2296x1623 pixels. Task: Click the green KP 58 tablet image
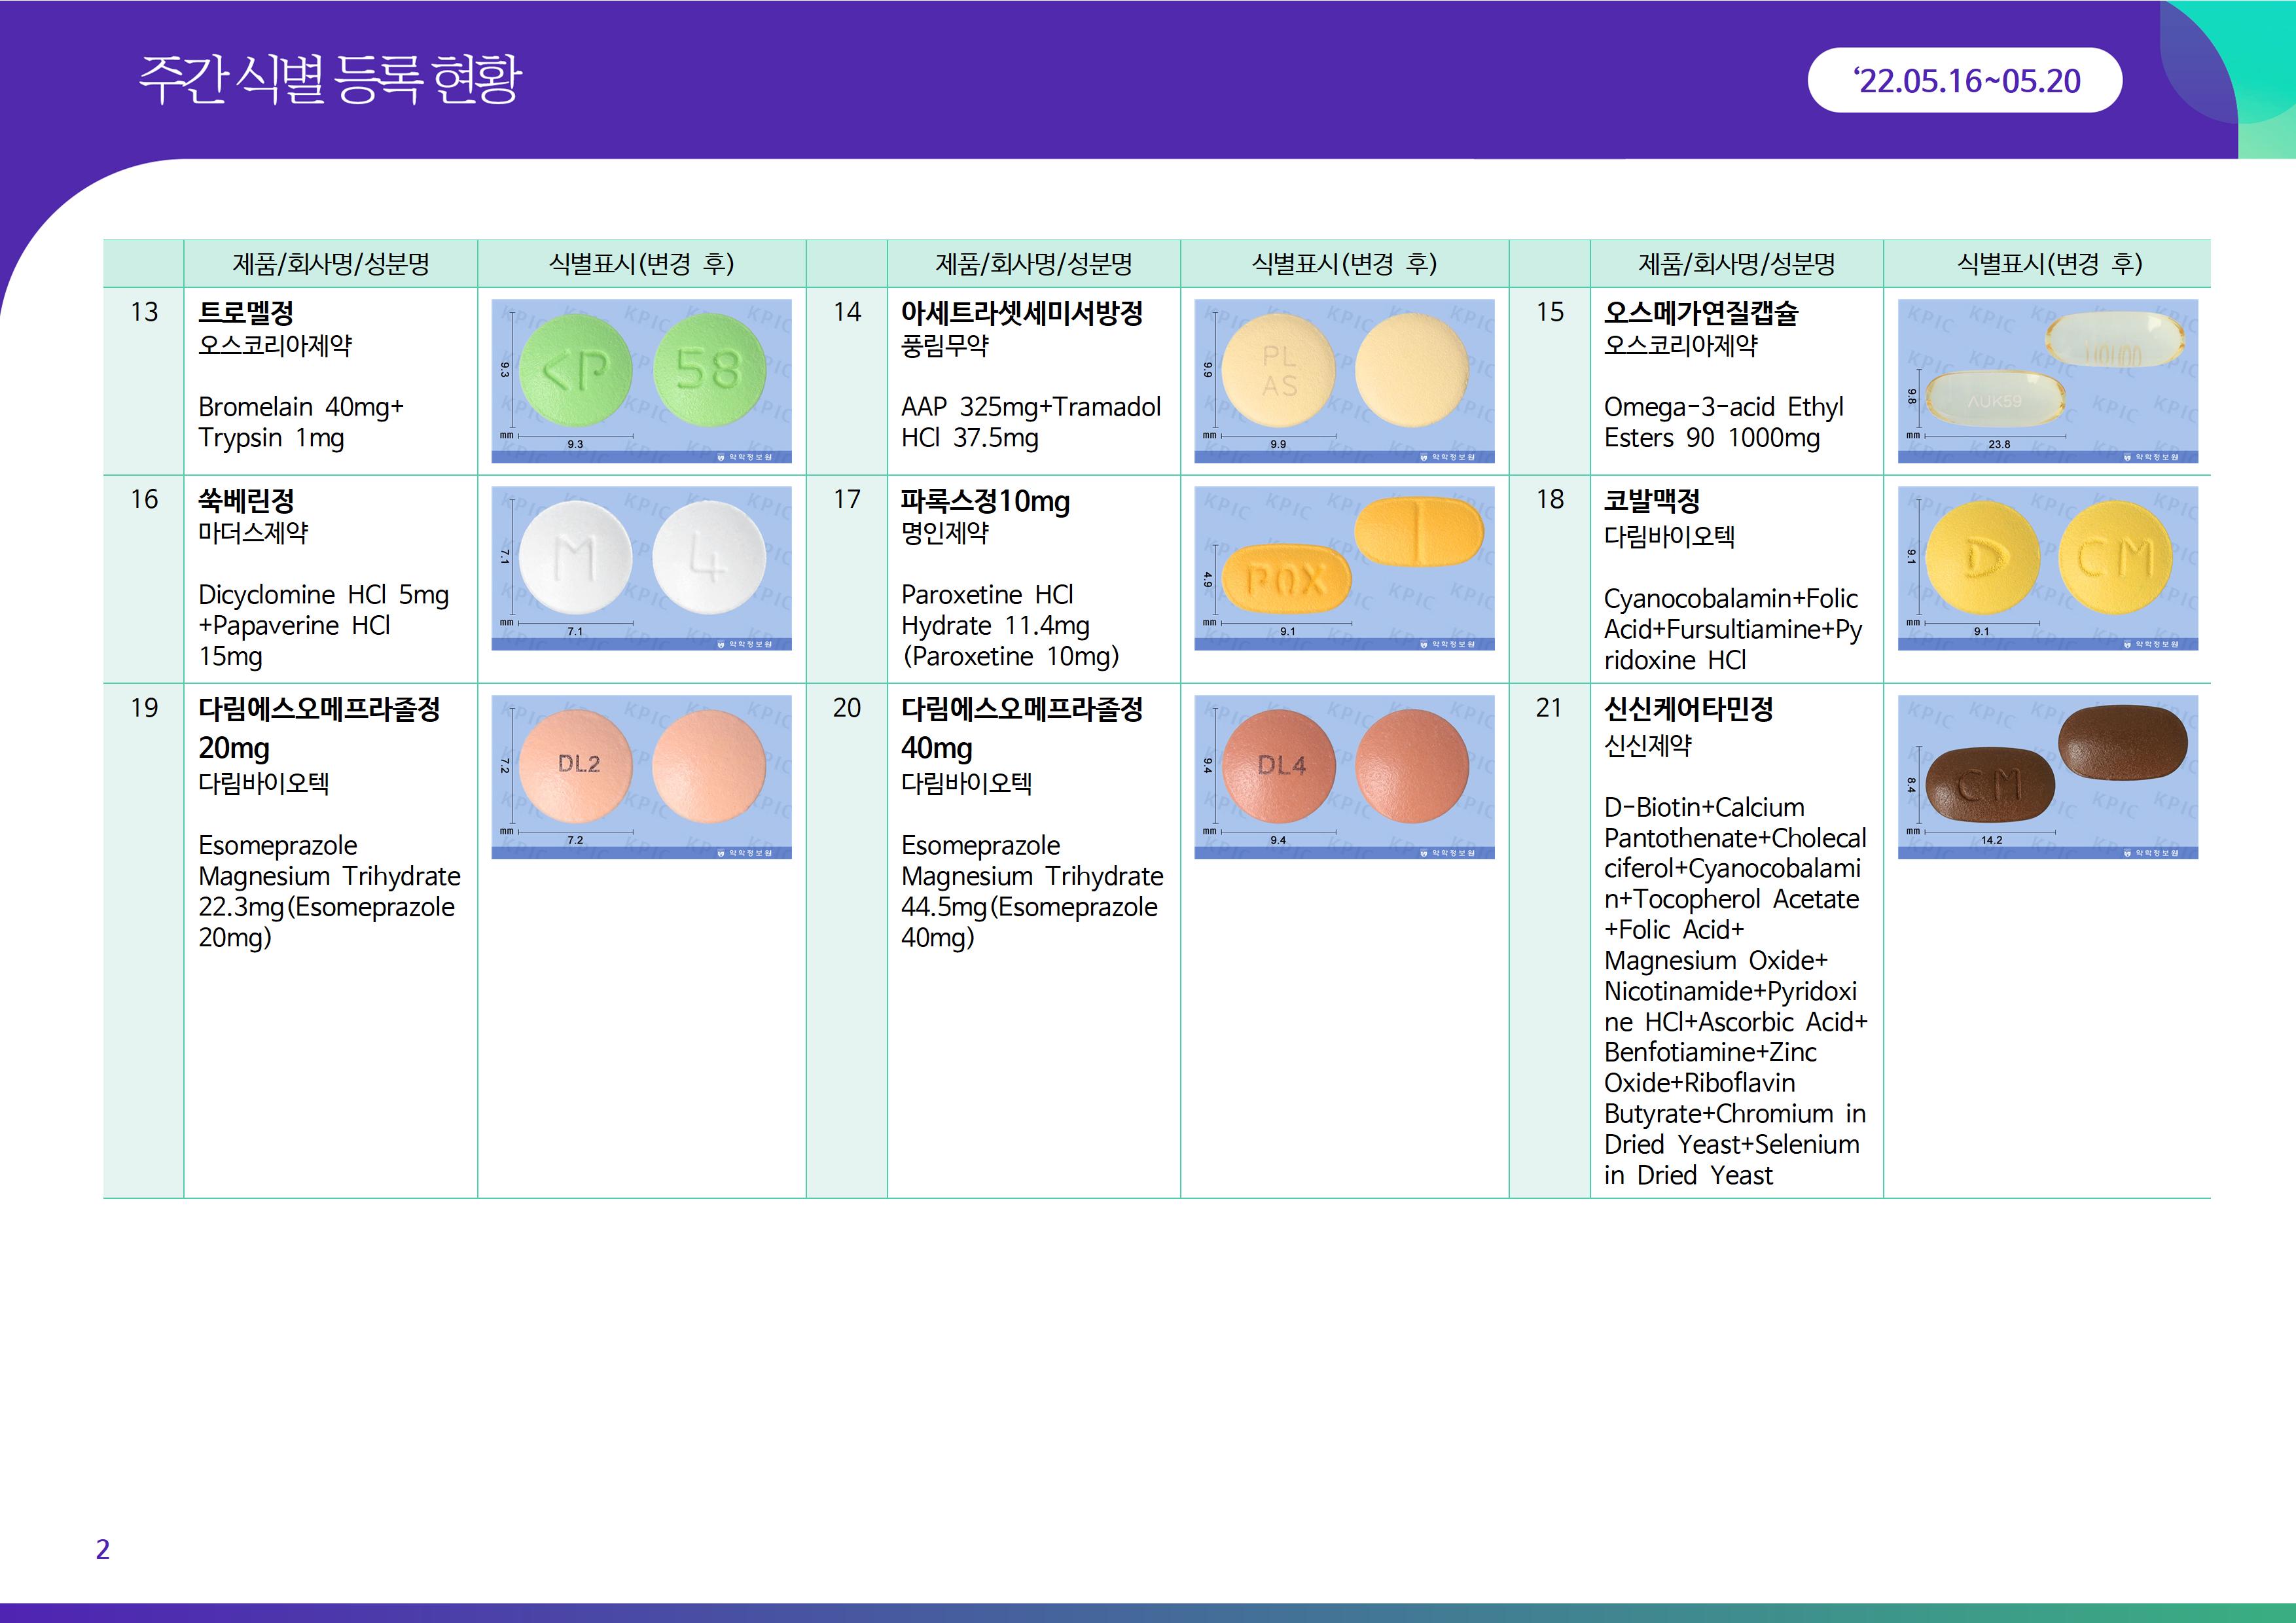641,381
